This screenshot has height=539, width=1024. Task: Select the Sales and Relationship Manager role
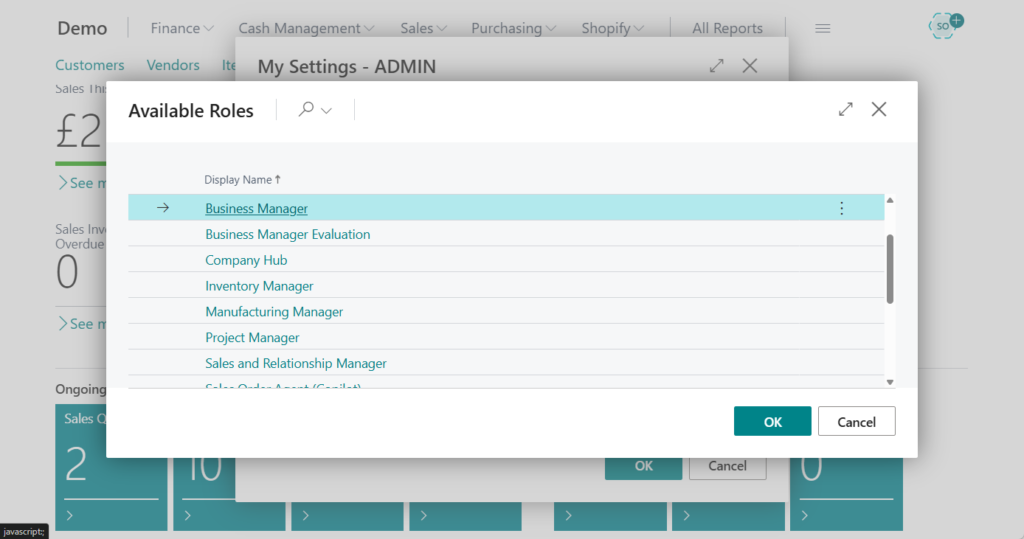(x=295, y=363)
